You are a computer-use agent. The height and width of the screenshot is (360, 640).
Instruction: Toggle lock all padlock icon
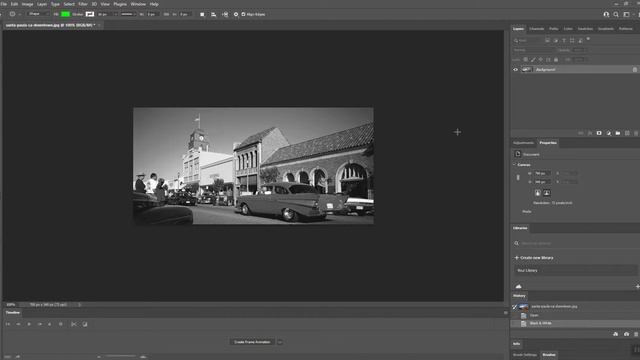pos(556,60)
